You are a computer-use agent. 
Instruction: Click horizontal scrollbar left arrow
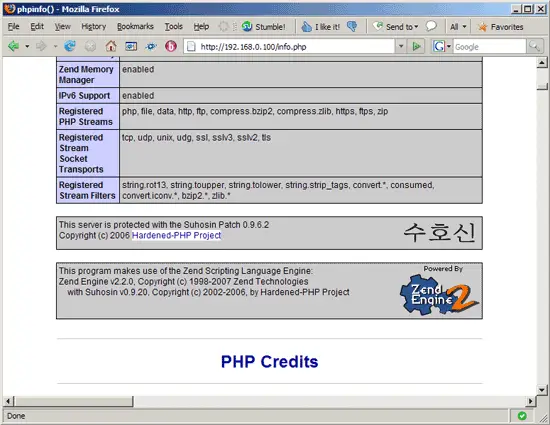tap(8, 401)
